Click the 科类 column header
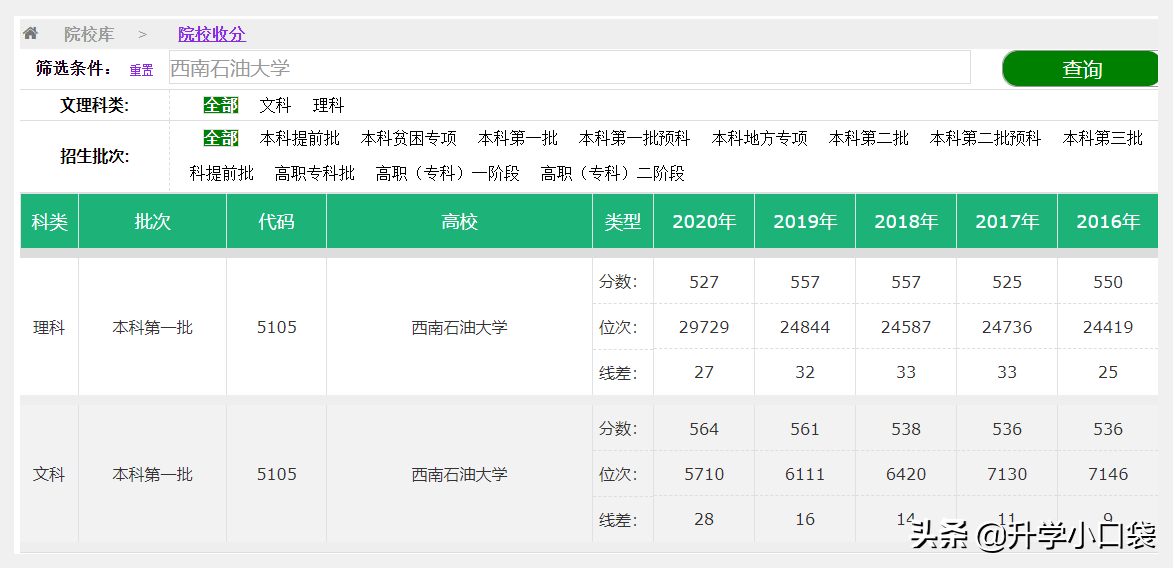Viewport: 1173px width, 568px height. 49,222
